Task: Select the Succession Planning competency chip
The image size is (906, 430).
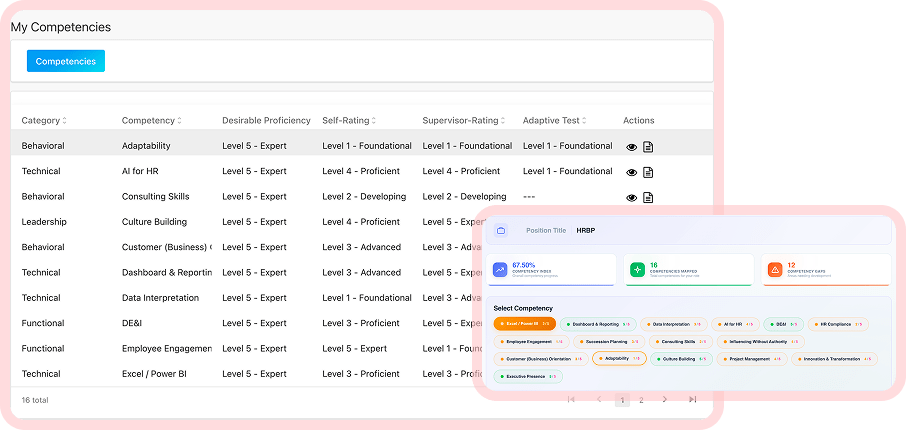Action: point(609,342)
